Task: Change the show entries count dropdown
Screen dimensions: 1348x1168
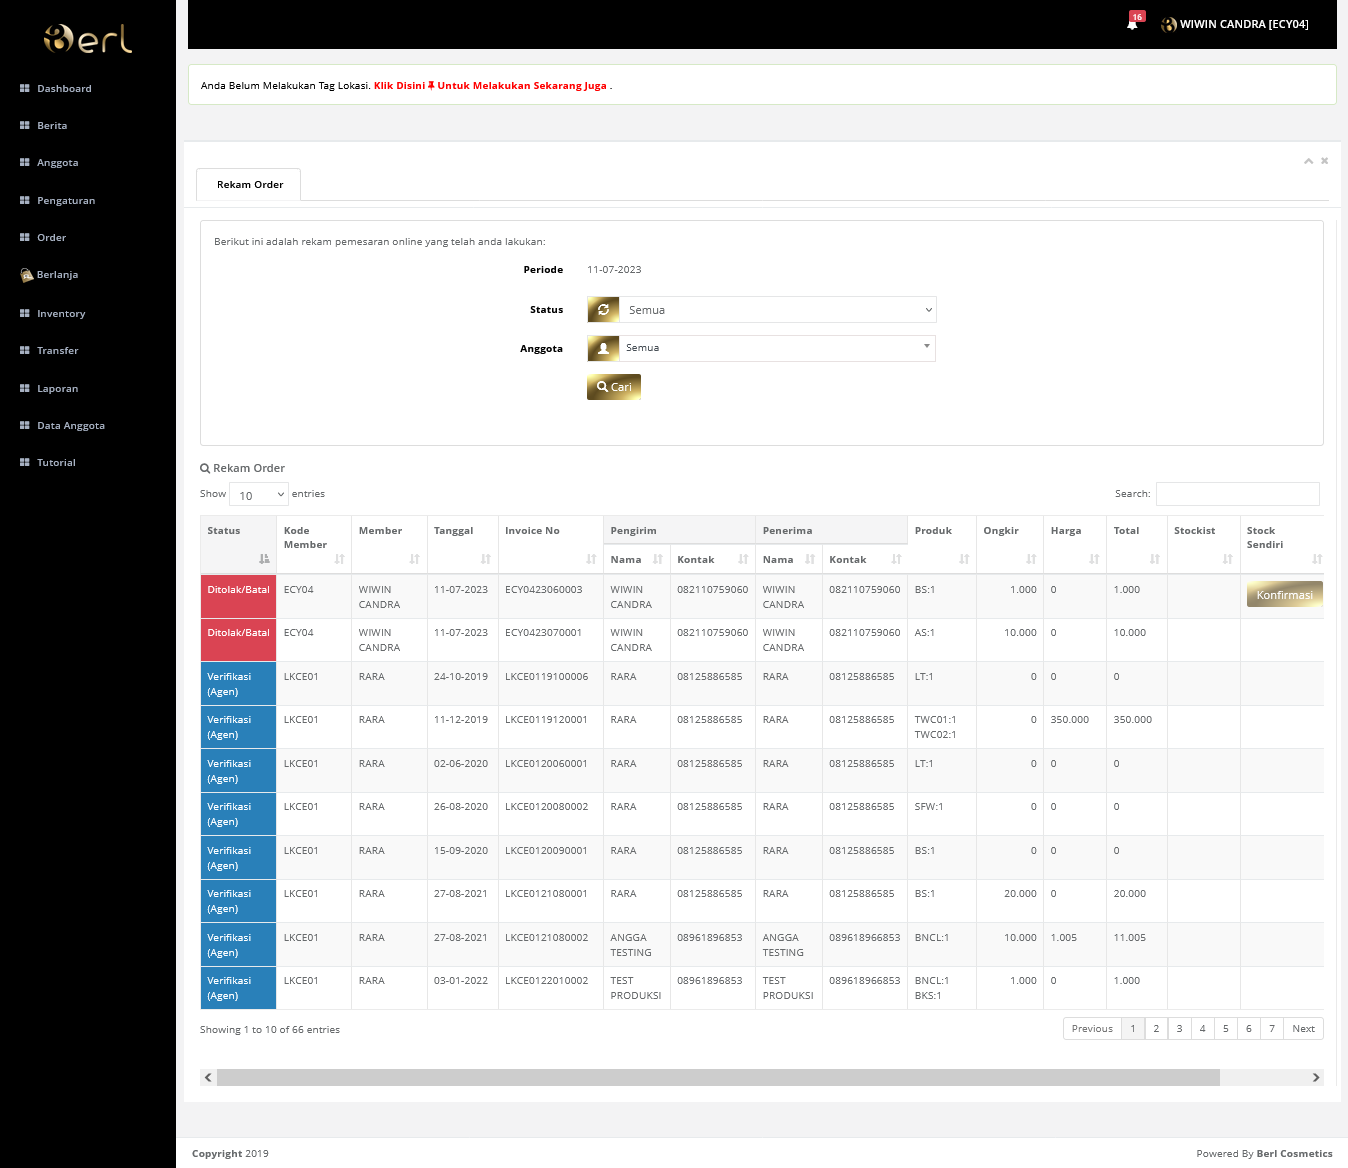Action: 259,495
